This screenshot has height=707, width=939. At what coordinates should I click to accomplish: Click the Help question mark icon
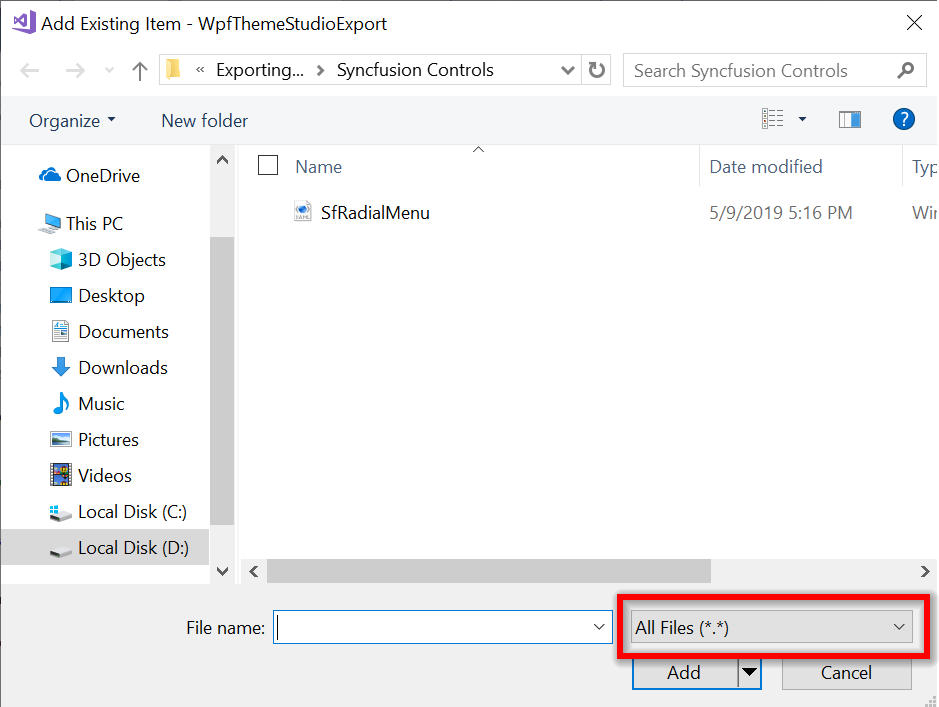[x=903, y=119]
